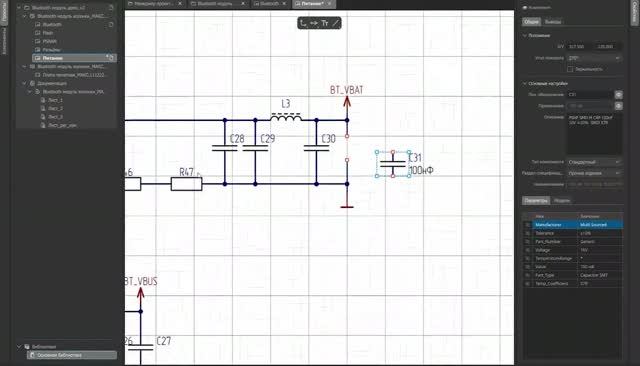
Task: Open the Проекты vertical side tab
Action: [4, 13]
